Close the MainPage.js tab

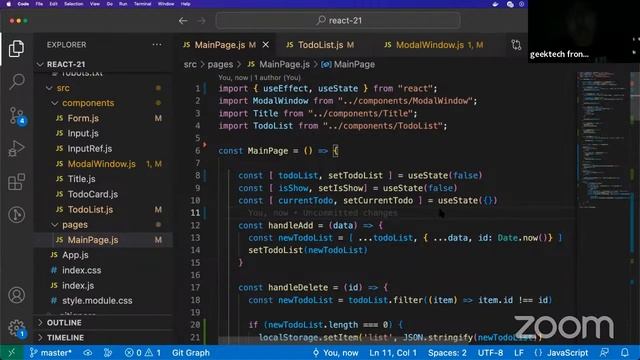[x=266, y=44]
